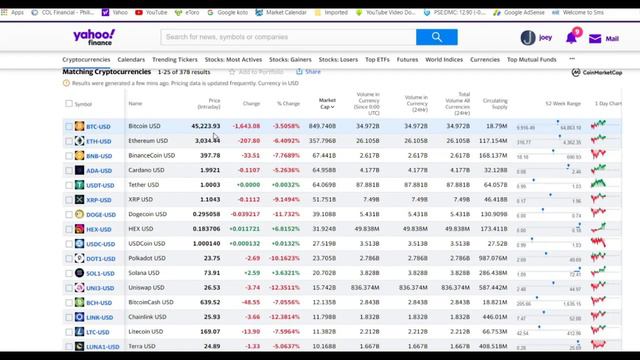640x360 pixels.
Task: Focus the news and symbols search field
Action: click(289, 37)
